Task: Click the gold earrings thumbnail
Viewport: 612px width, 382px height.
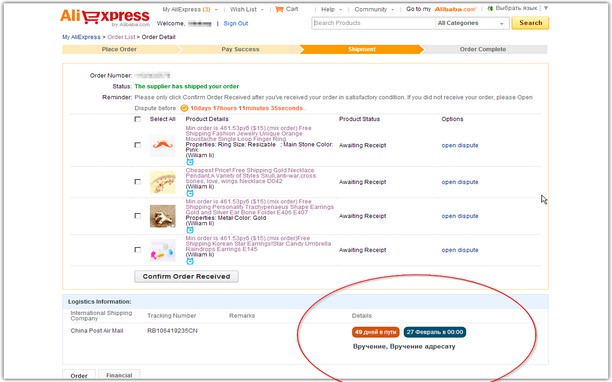Action: tap(162, 216)
